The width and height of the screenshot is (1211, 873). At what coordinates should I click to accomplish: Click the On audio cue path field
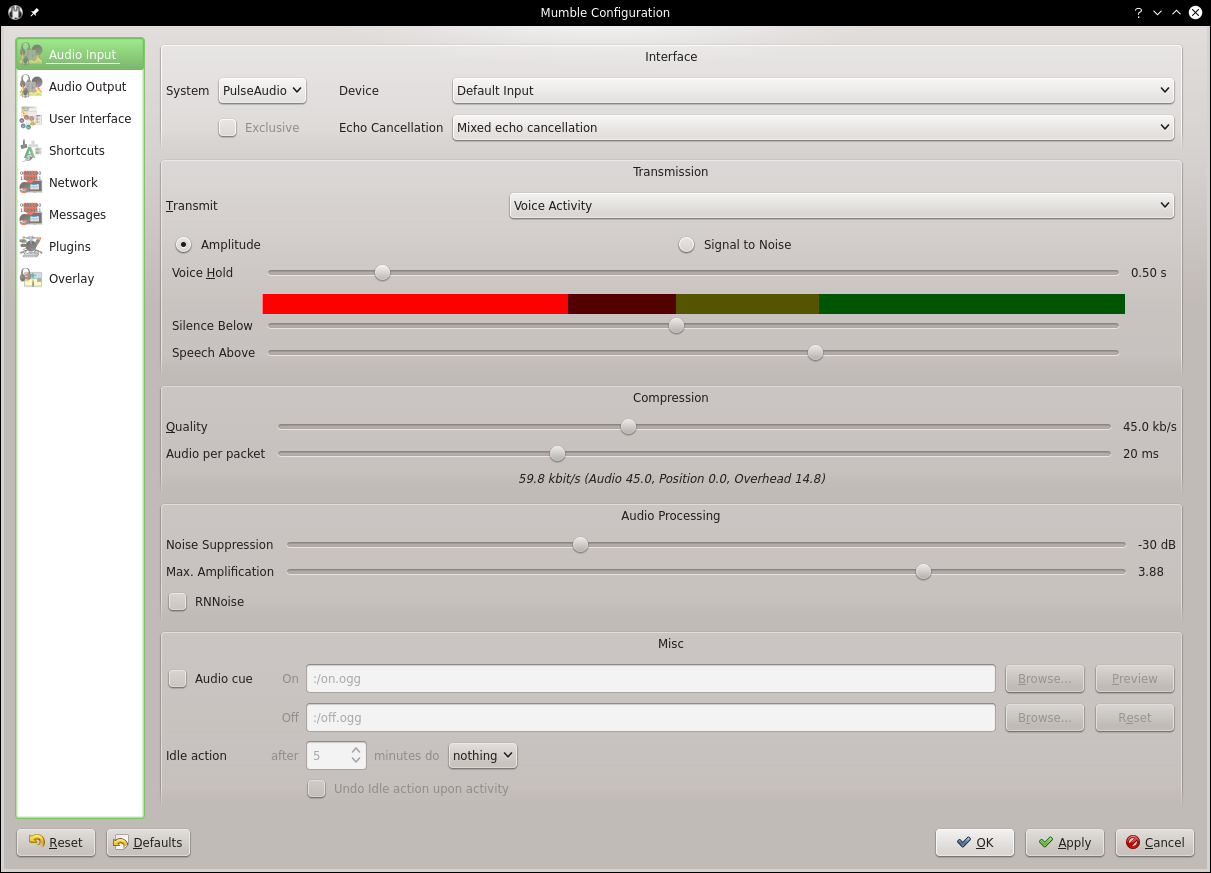pos(651,679)
